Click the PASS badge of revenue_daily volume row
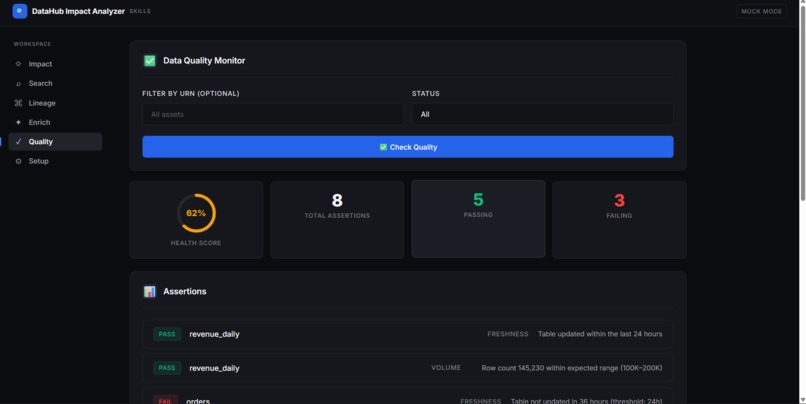The height and width of the screenshot is (404, 806). click(x=167, y=368)
